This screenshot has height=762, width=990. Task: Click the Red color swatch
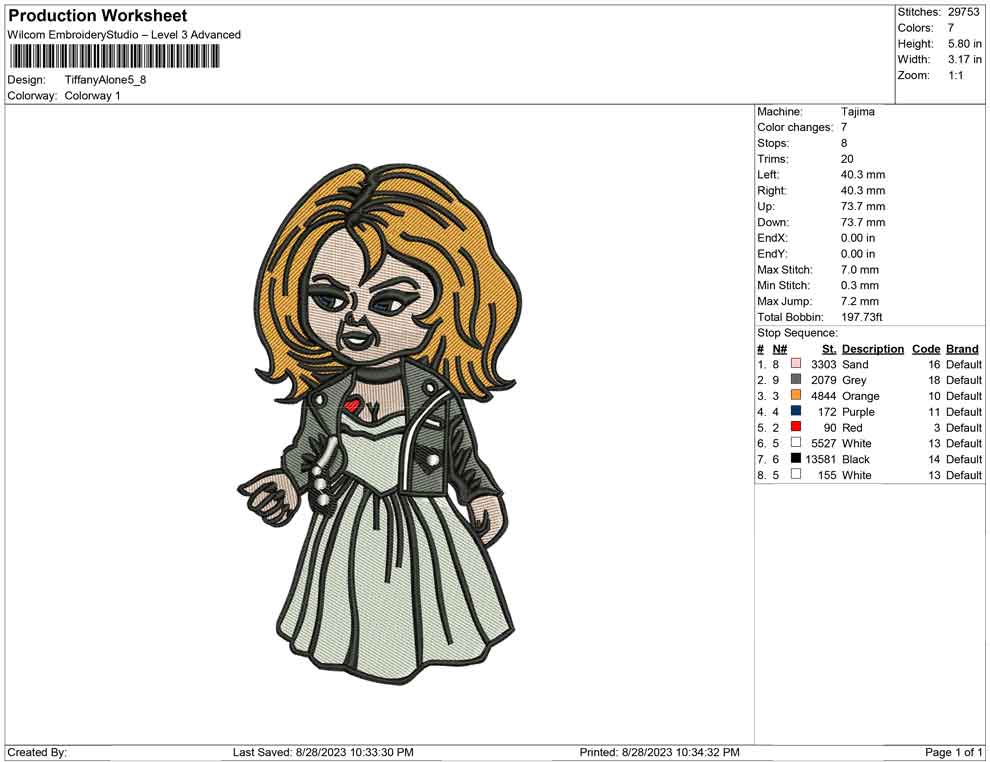[796, 427]
